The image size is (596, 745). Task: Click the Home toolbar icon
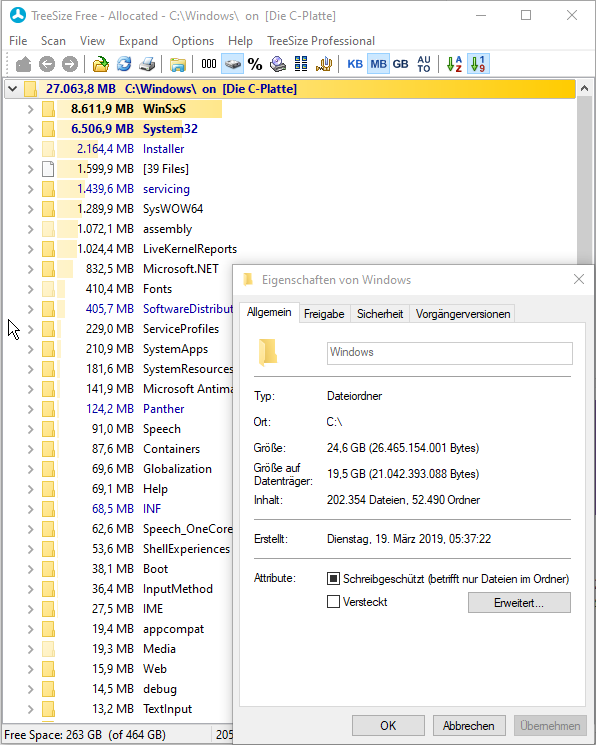pos(23,64)
